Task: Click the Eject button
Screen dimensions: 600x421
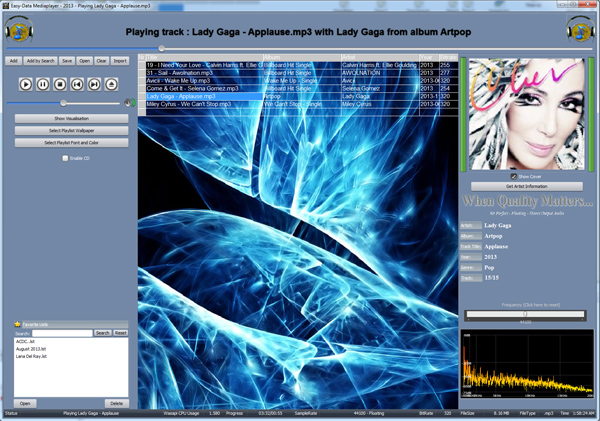Action: 111,84
